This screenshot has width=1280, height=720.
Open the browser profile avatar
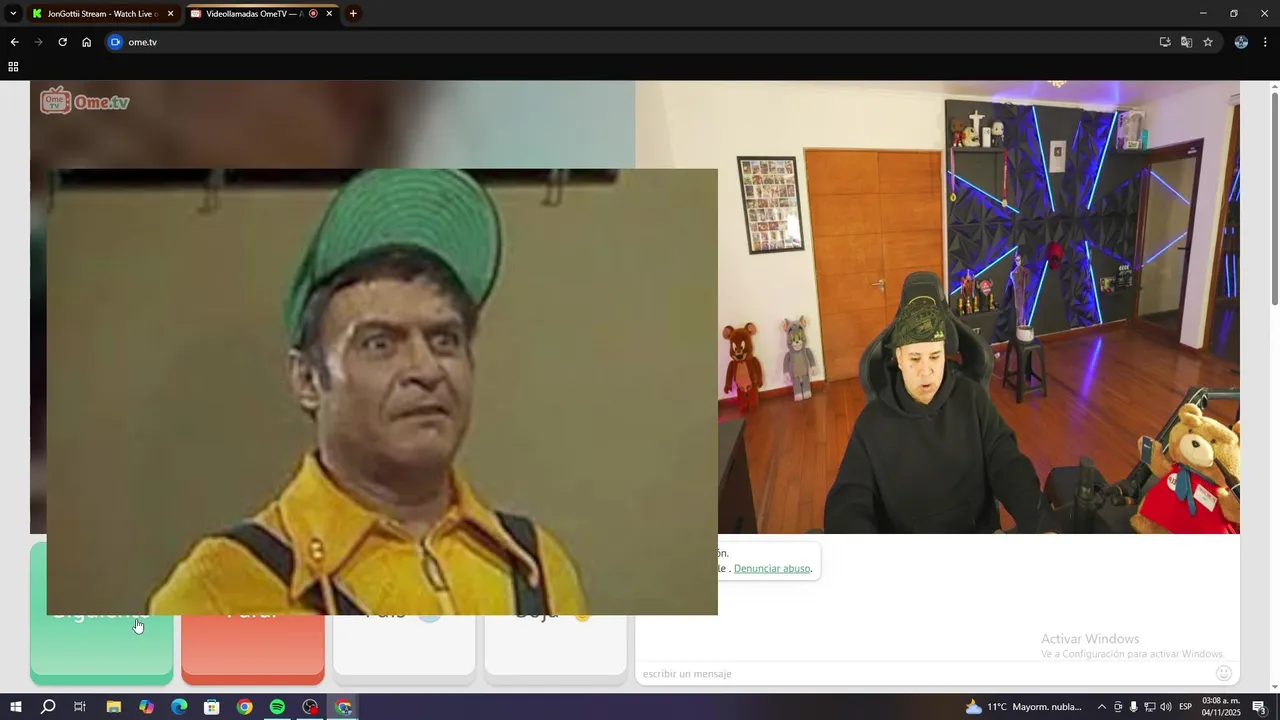[1241, 42]
